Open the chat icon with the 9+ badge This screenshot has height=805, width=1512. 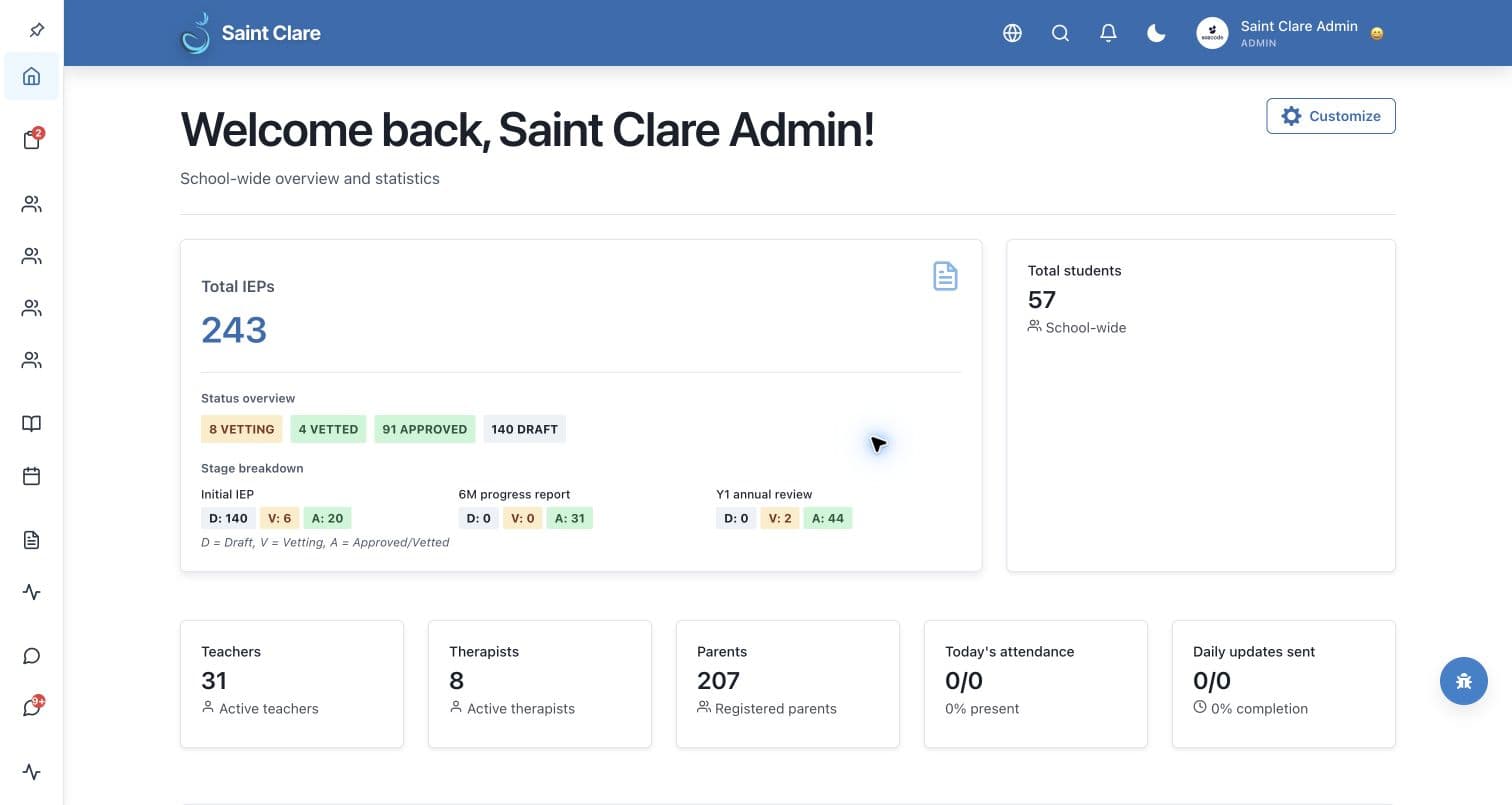[32, 707]
